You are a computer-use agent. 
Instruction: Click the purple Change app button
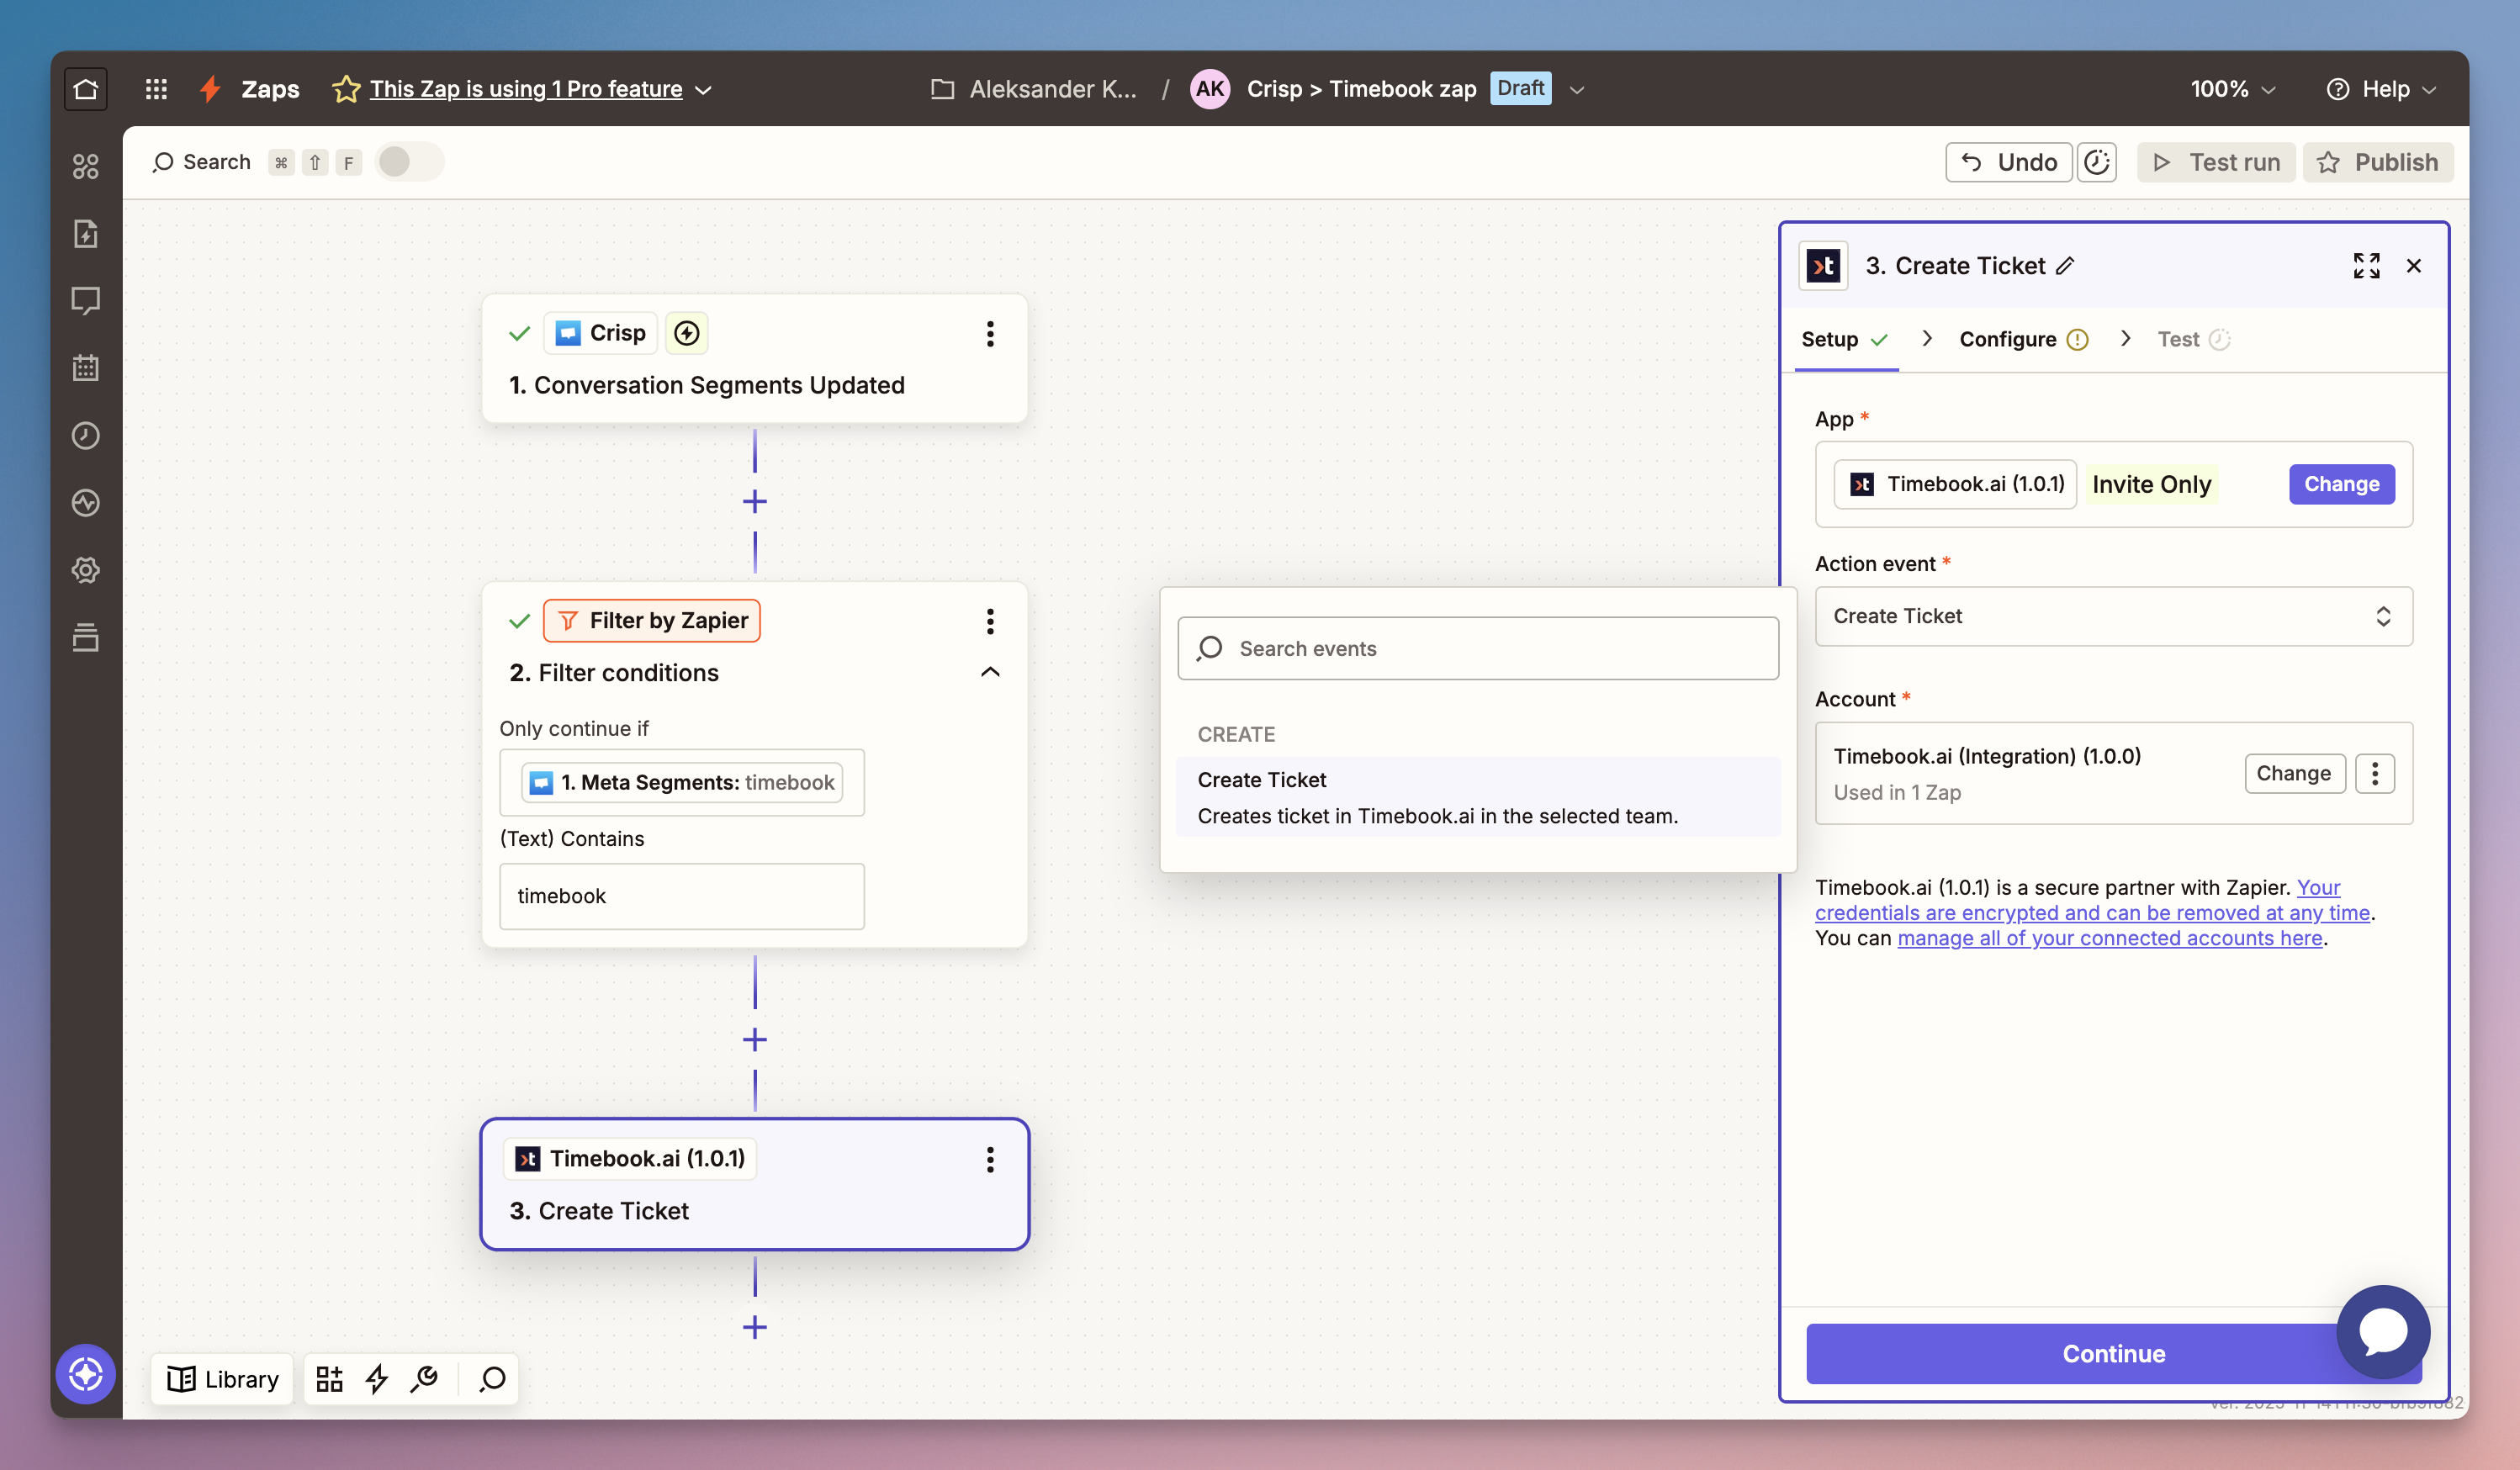point(2341,484)
